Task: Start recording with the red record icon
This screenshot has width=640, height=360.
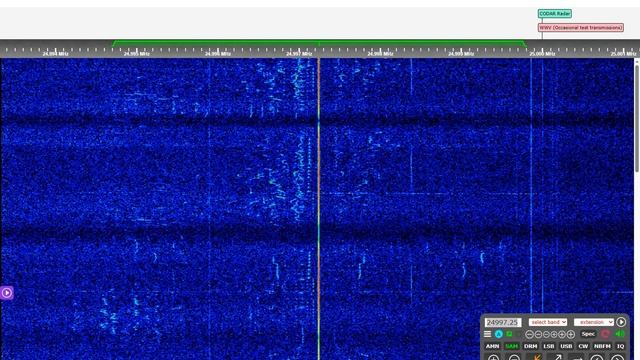Action: (605, 334)
